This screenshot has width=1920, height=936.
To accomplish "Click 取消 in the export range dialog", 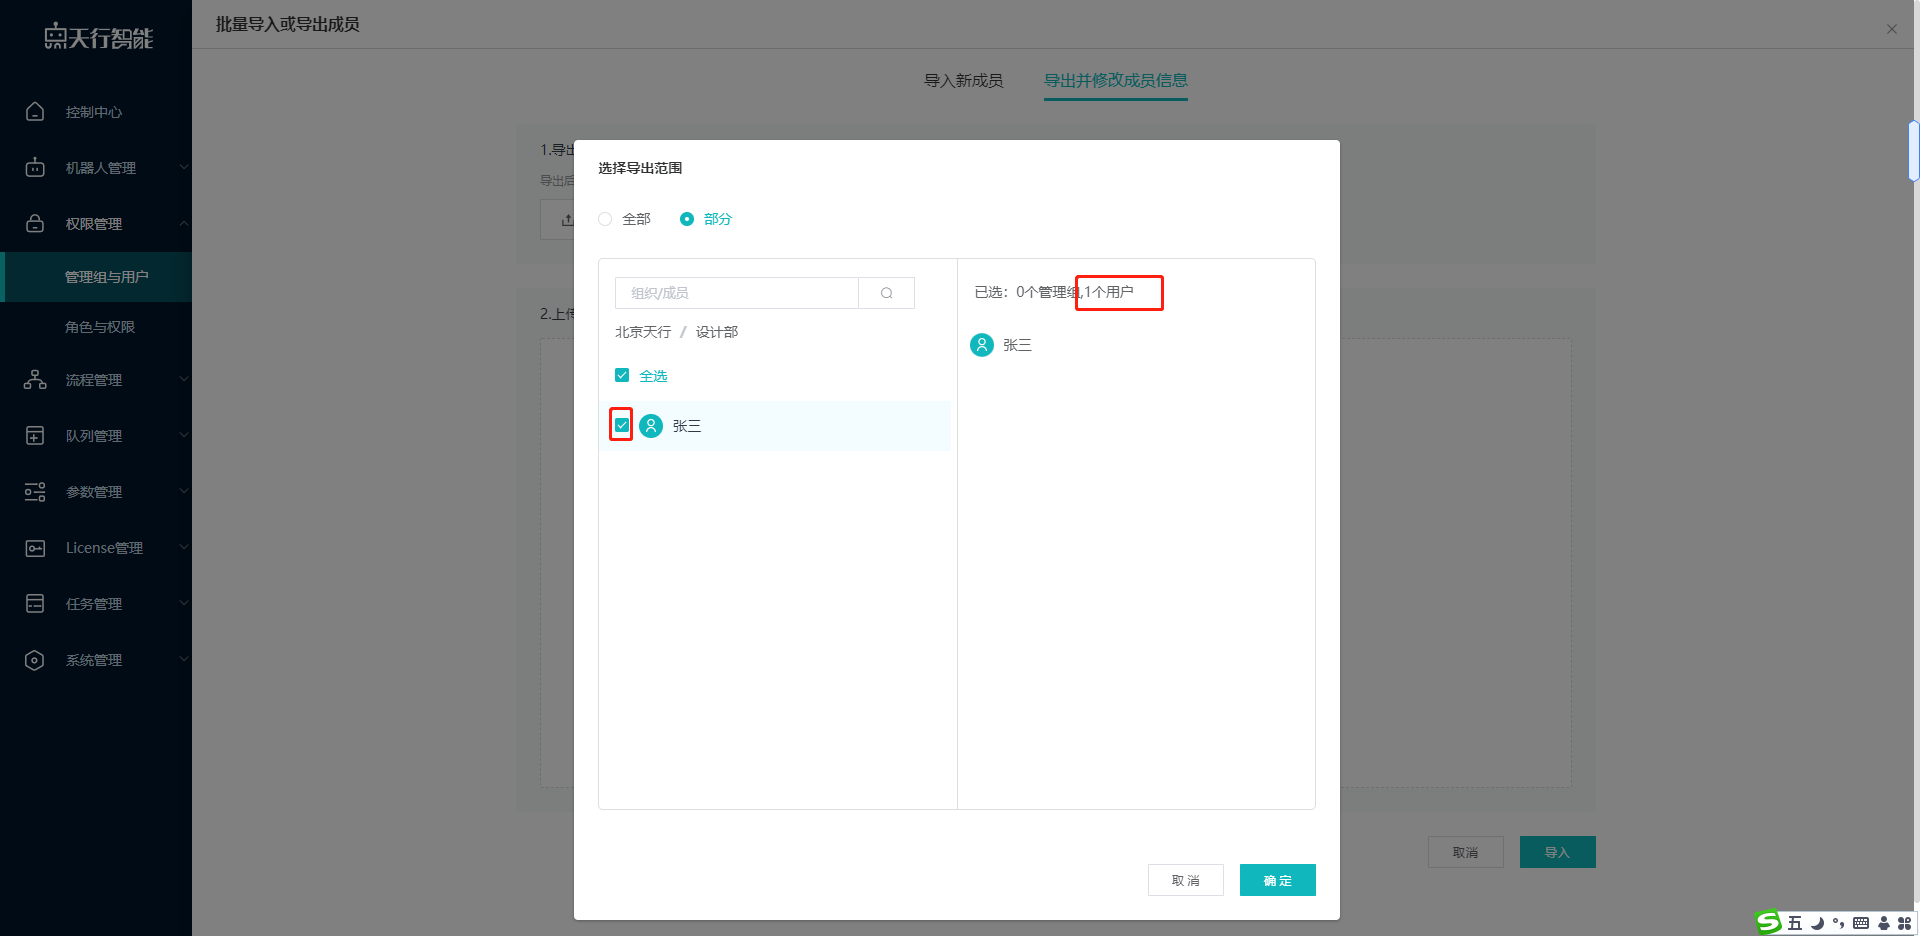I will 1185,880.
